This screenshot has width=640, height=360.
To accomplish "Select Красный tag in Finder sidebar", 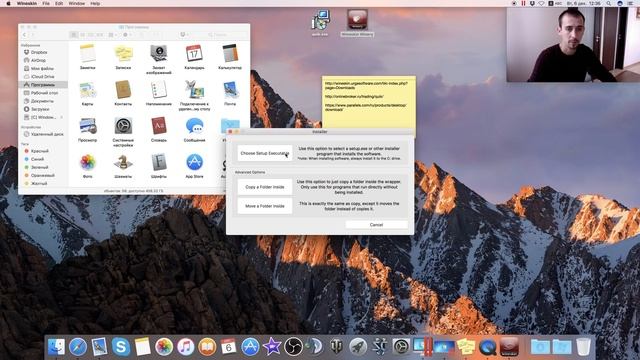I will pyautogui.click(x=39, y=151).
